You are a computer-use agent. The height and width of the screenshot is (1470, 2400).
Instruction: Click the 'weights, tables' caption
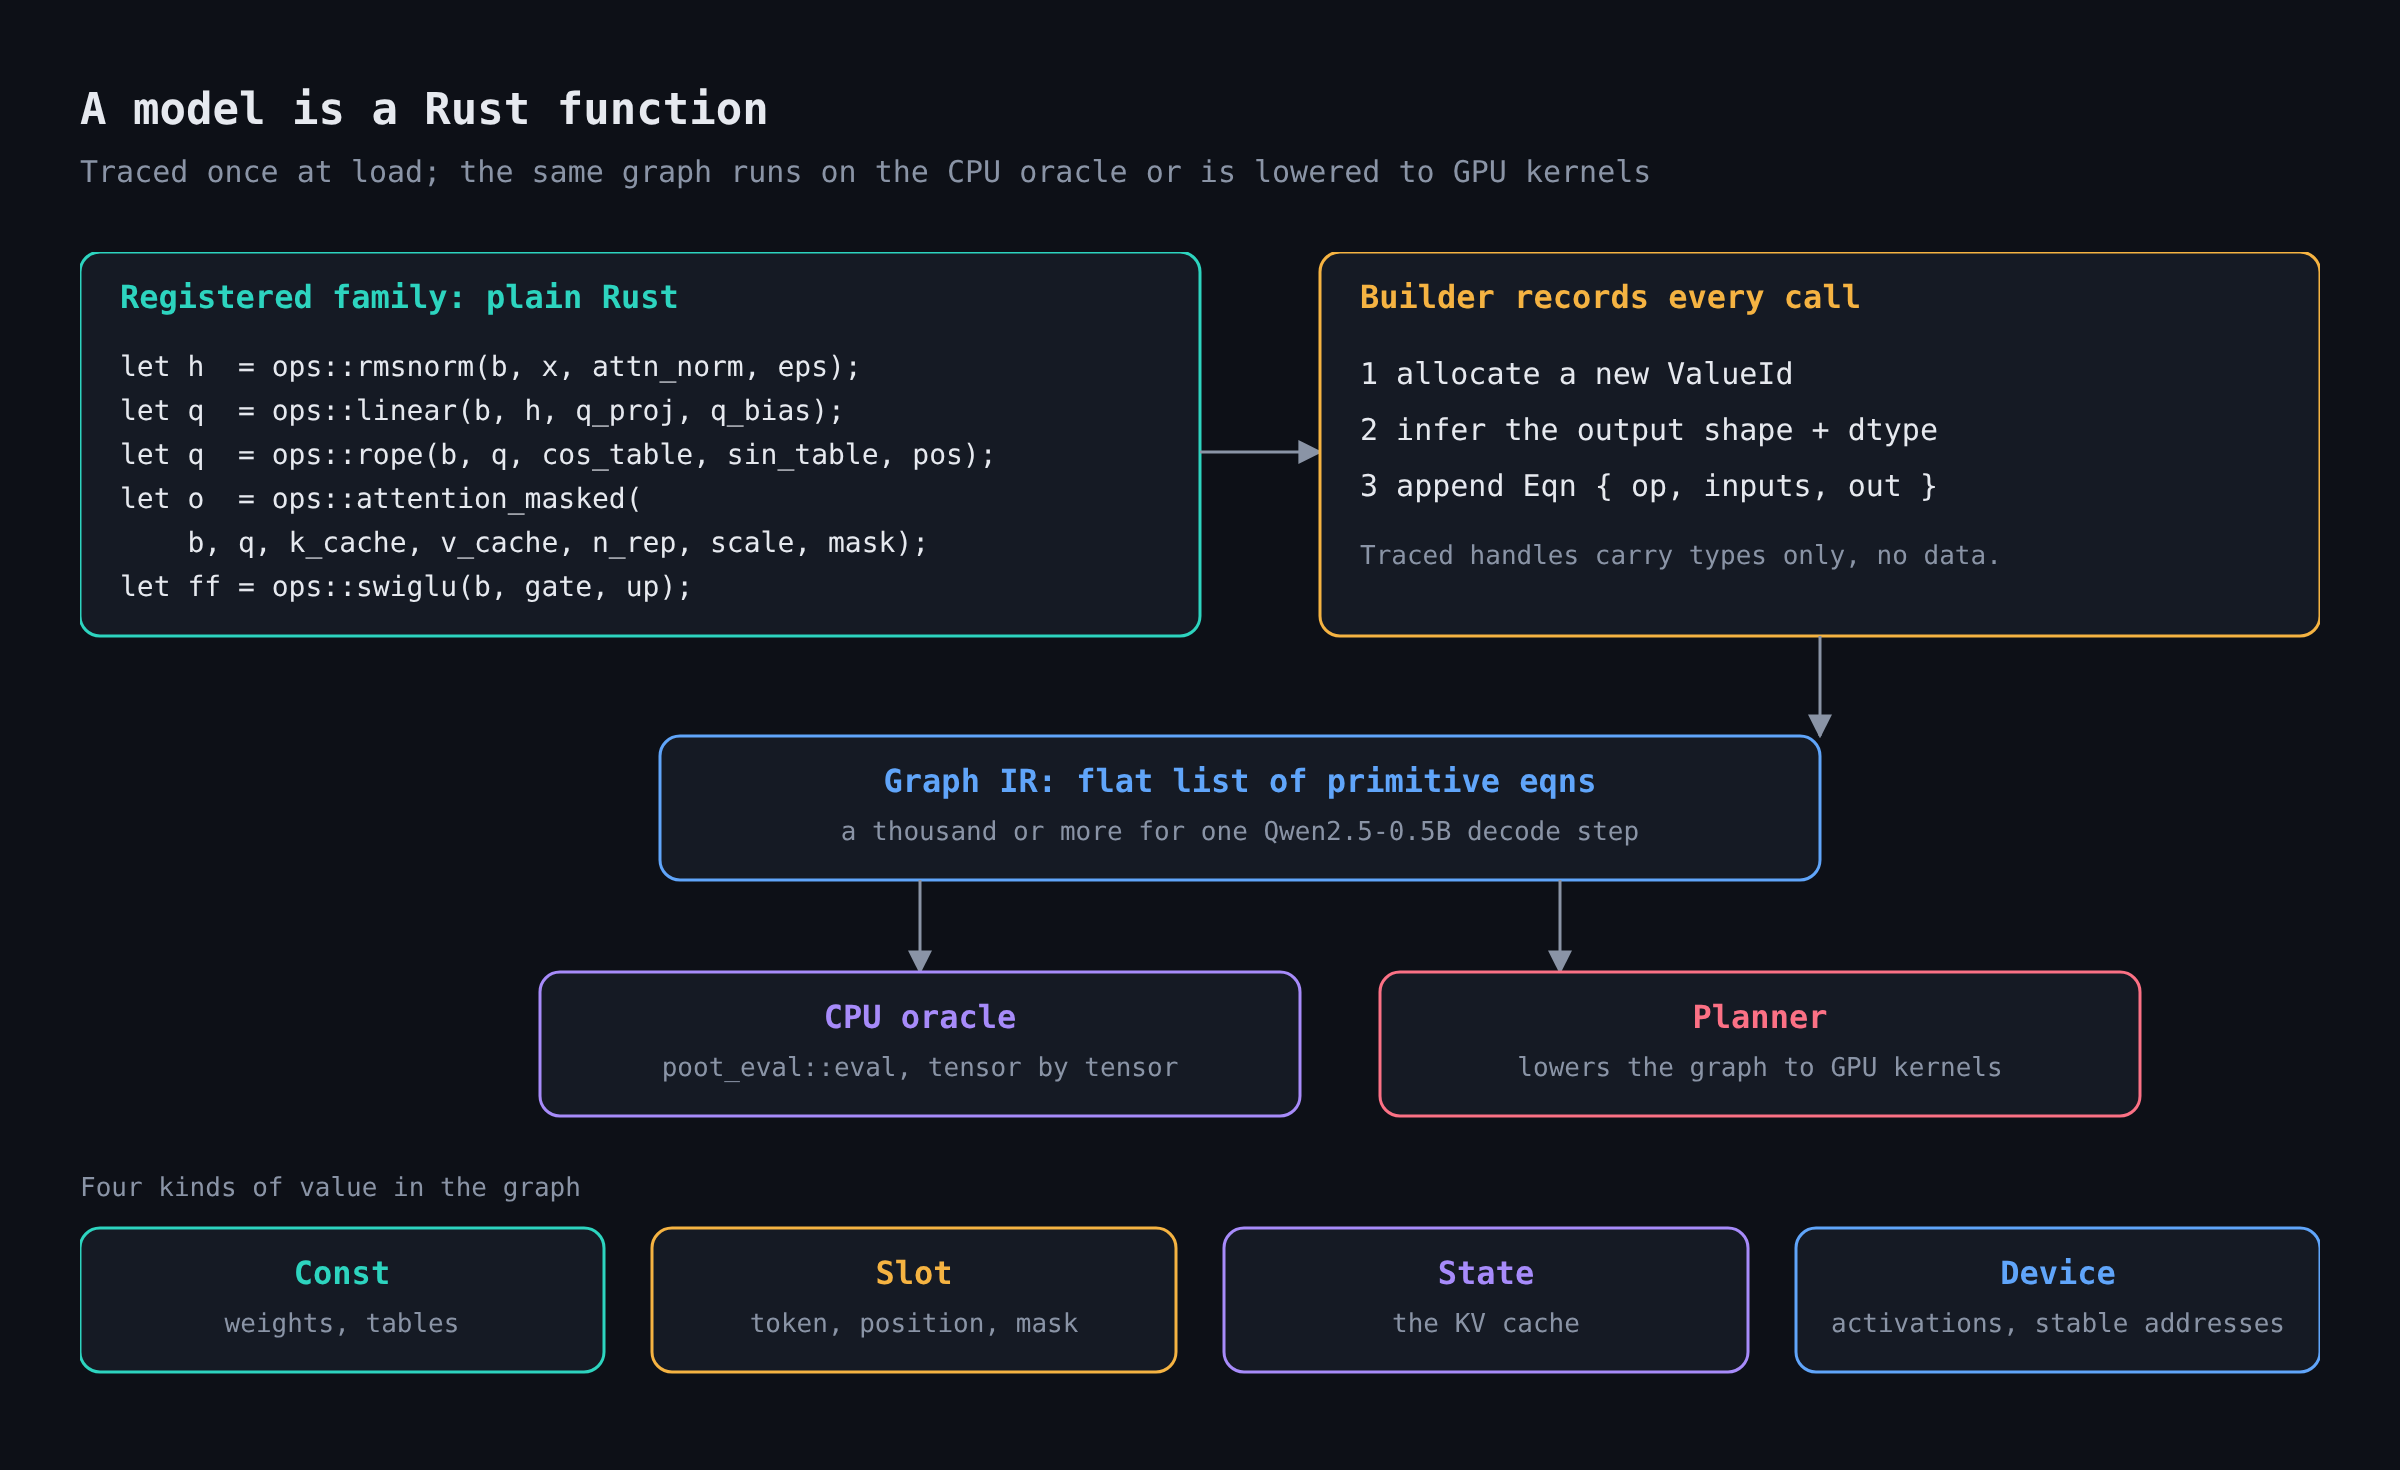(342, 1323)
